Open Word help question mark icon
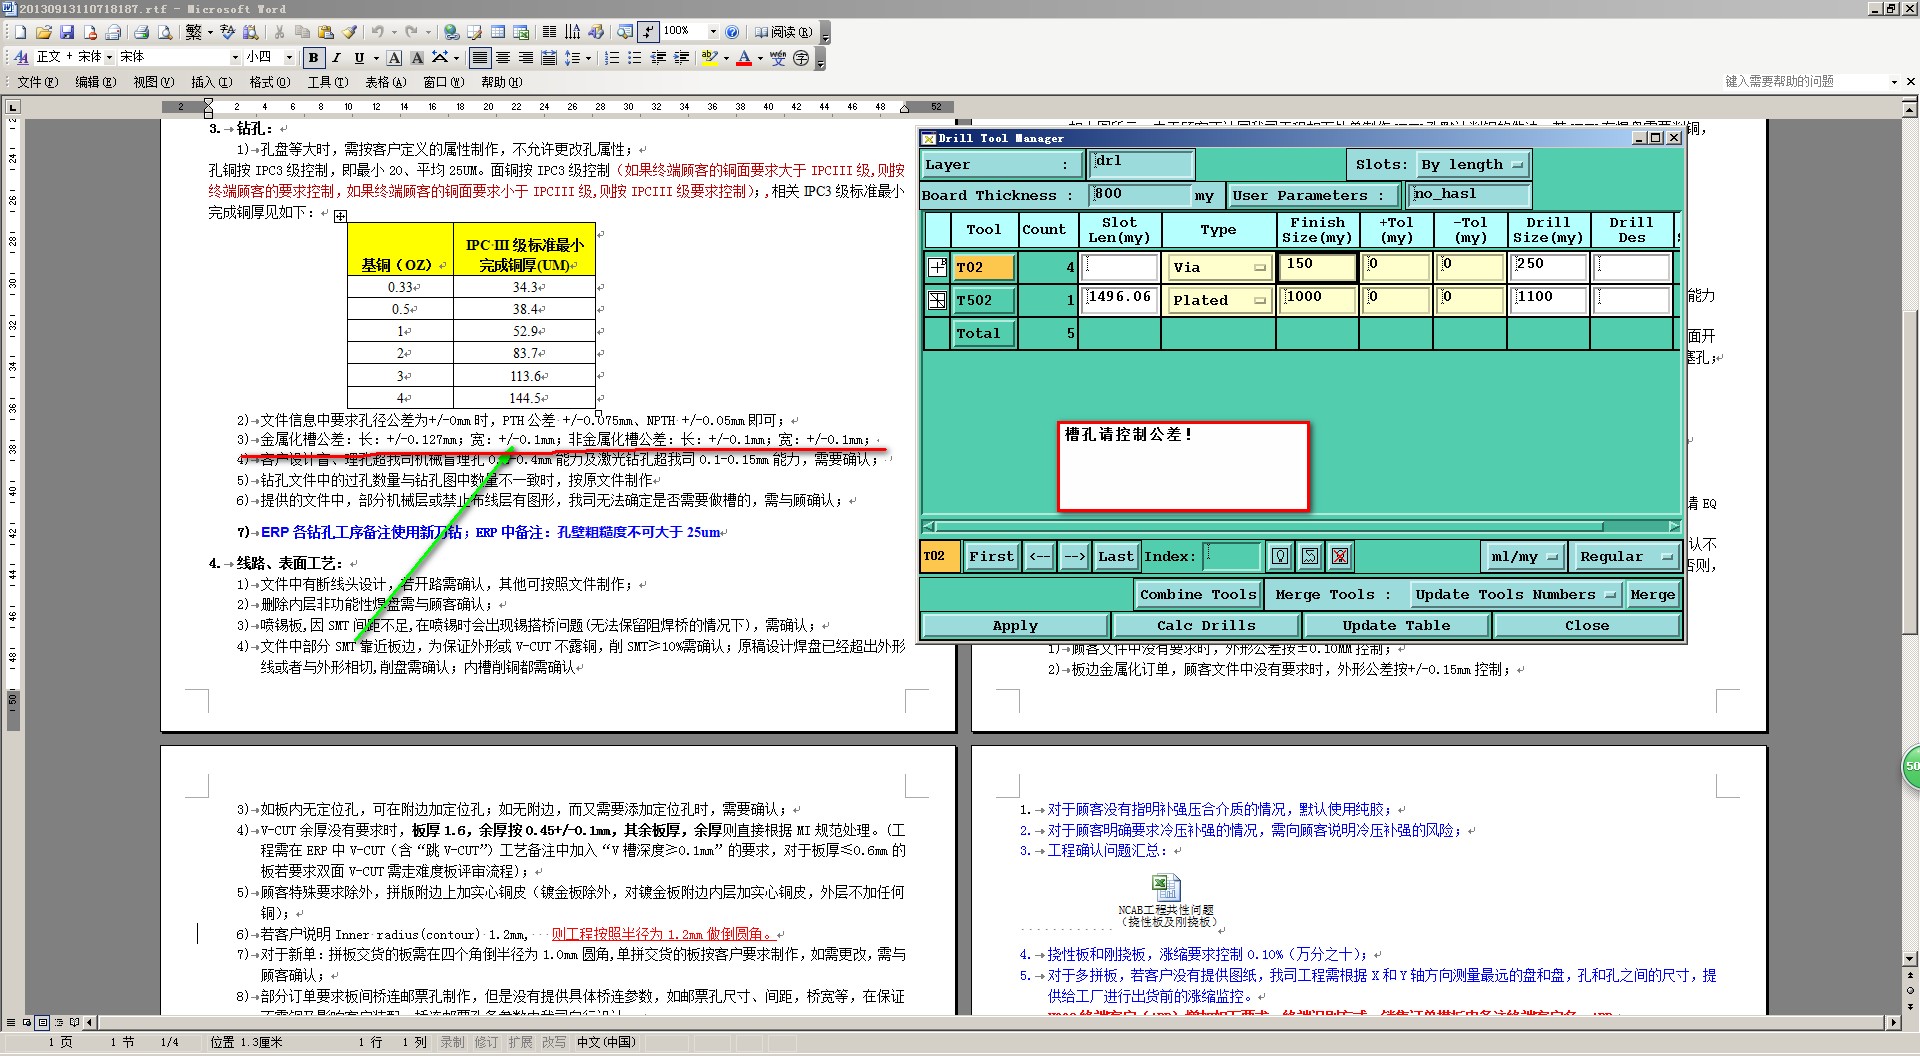1920x1056 pixels. [732, 32]
